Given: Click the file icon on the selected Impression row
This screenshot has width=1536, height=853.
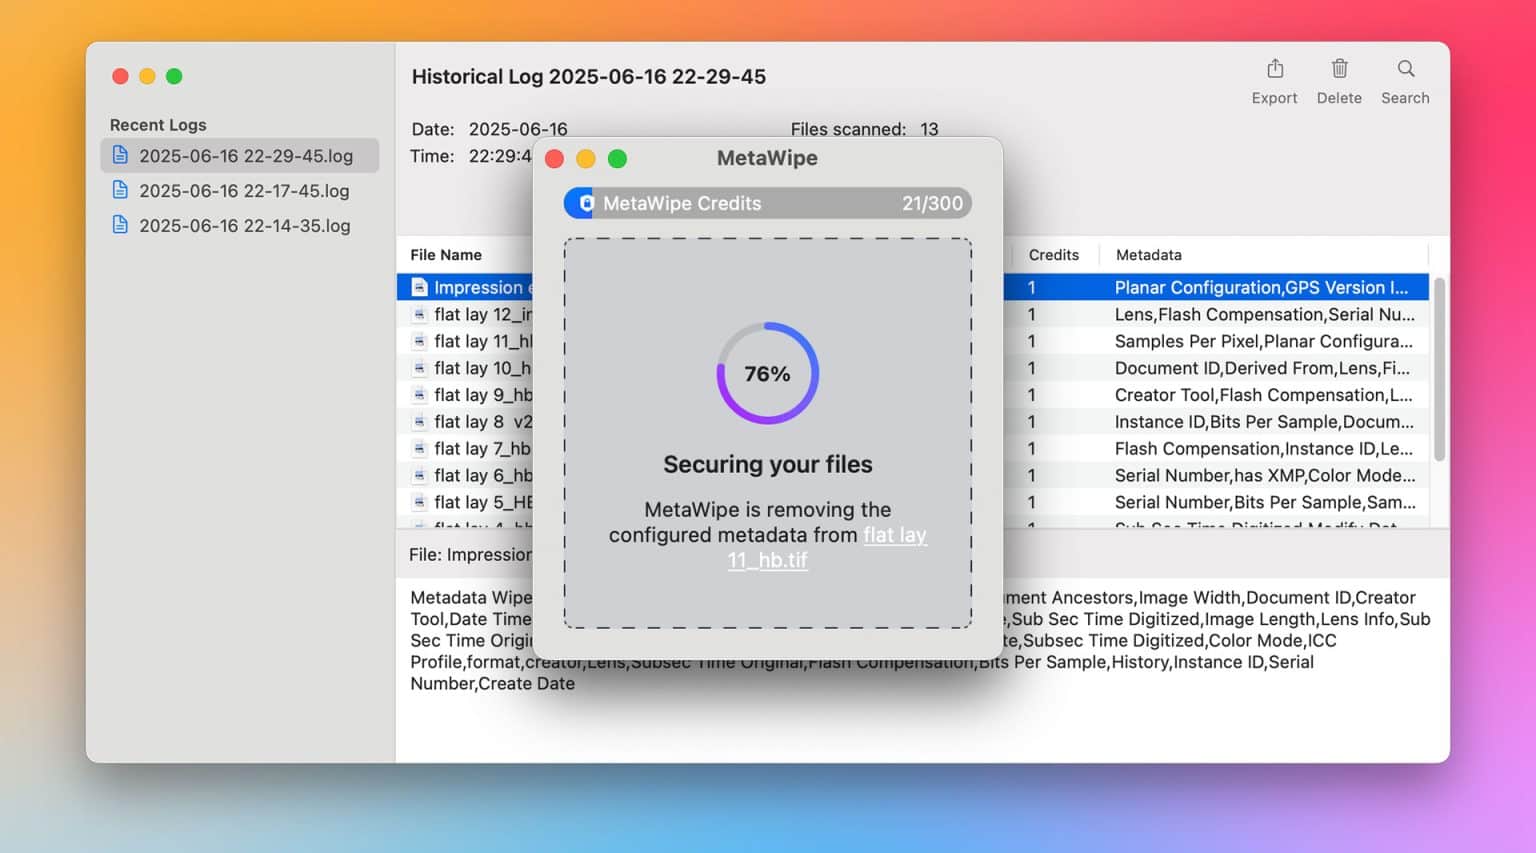Looking at the screenshot, I should 419,286.
